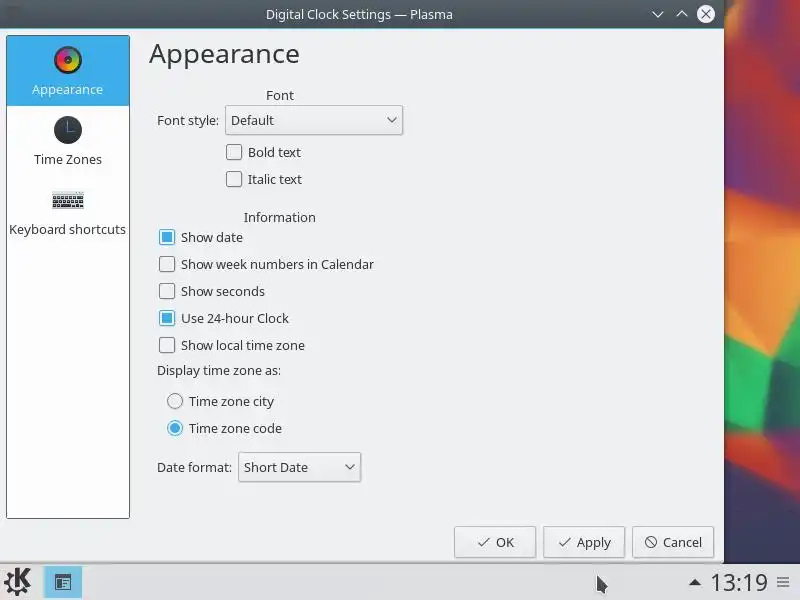Open the panel toolbox hamburger icon
Image resolution: width=800 pixels, height=600 pixels.
[783, 582]
